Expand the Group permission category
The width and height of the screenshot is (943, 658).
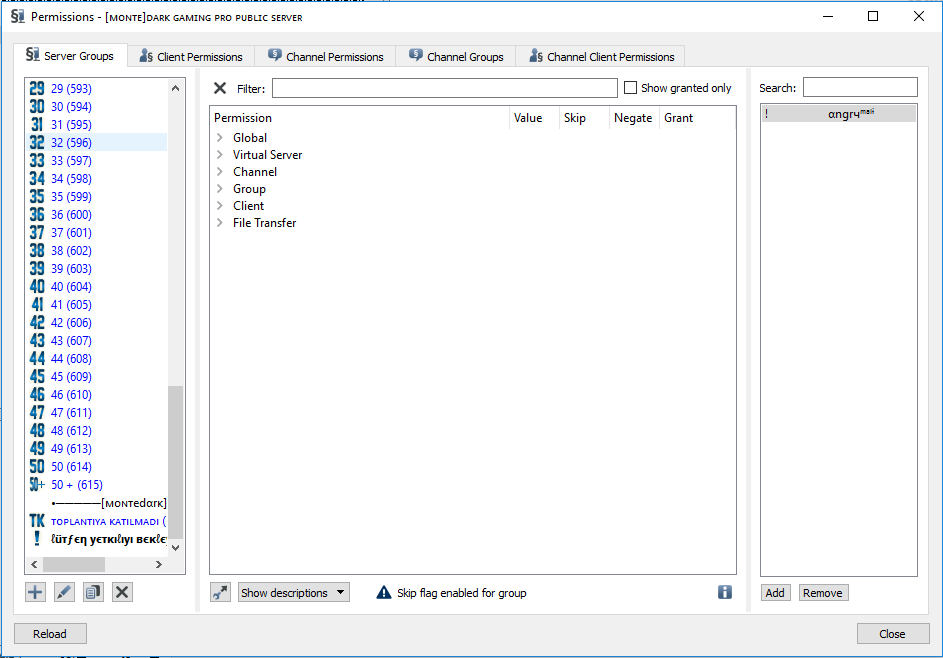pyautogui.click(x=220, y=189)
